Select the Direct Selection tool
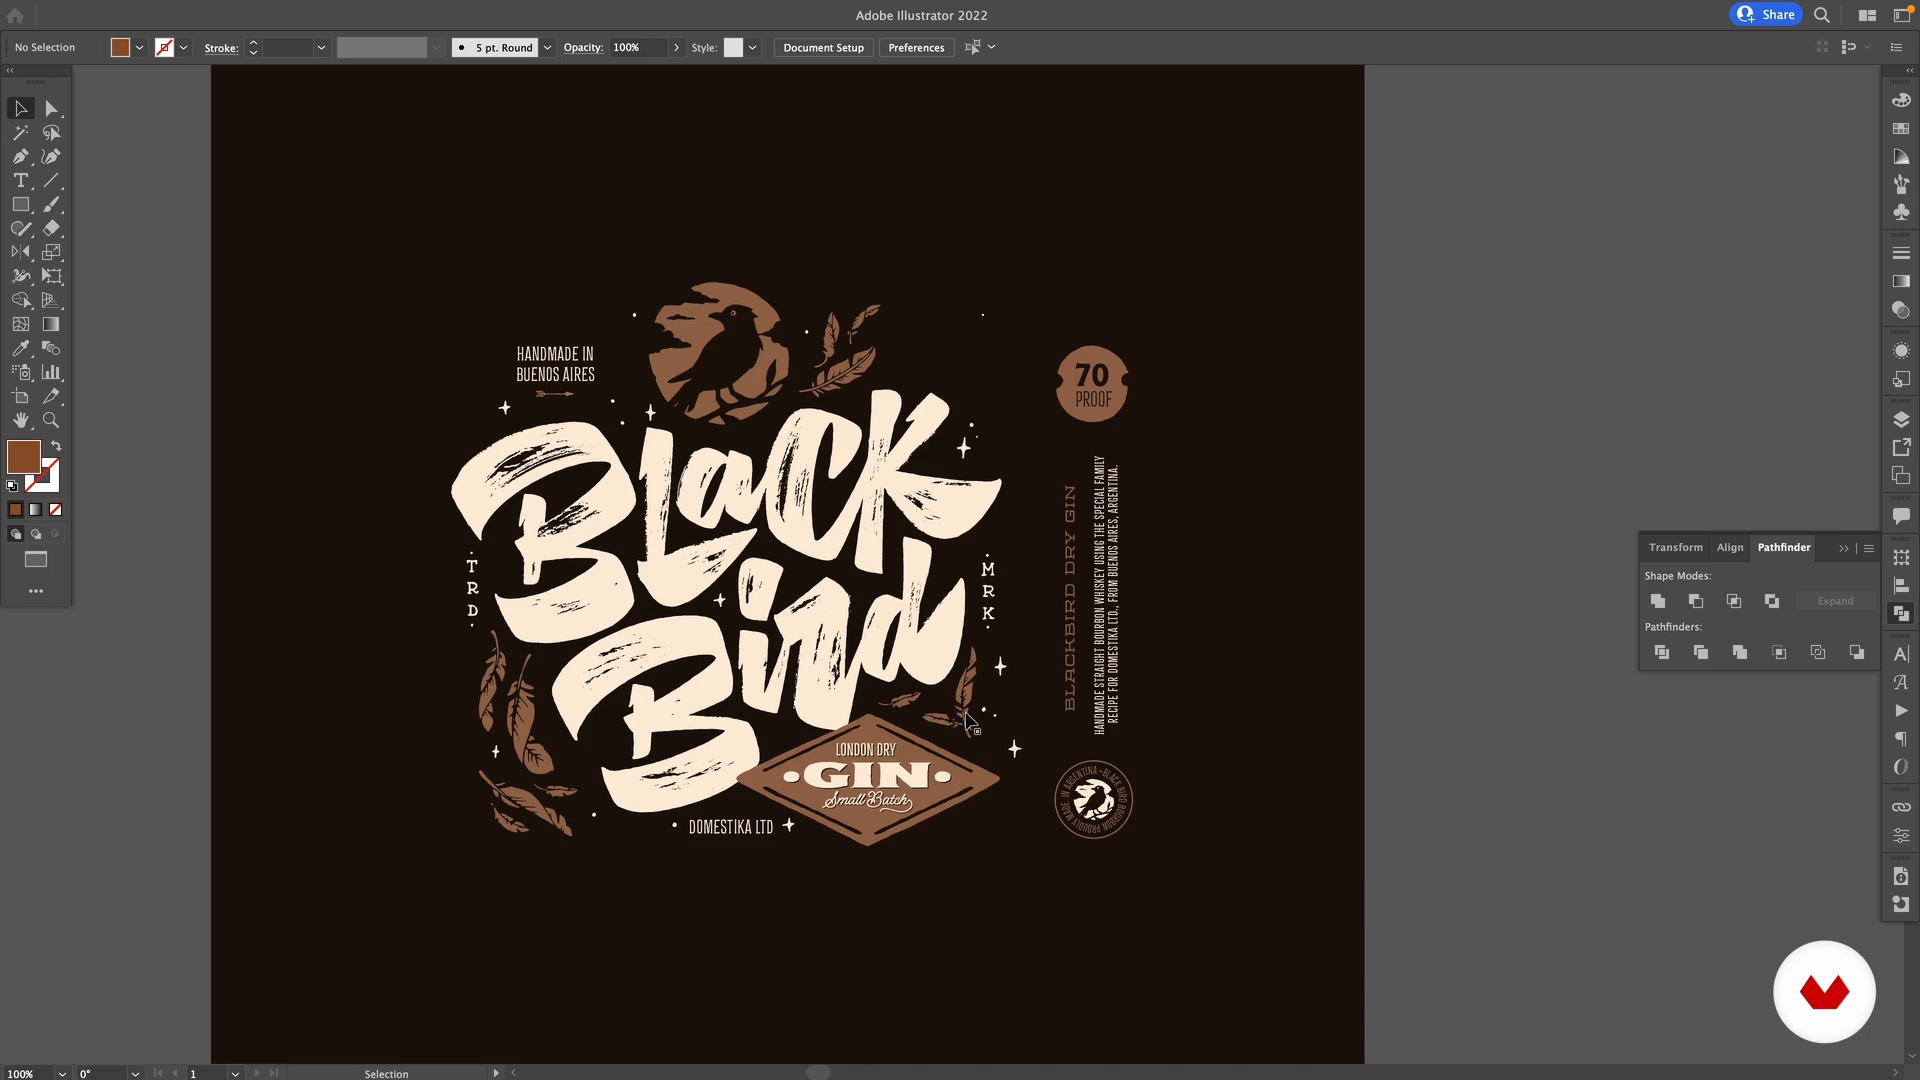 52,108
